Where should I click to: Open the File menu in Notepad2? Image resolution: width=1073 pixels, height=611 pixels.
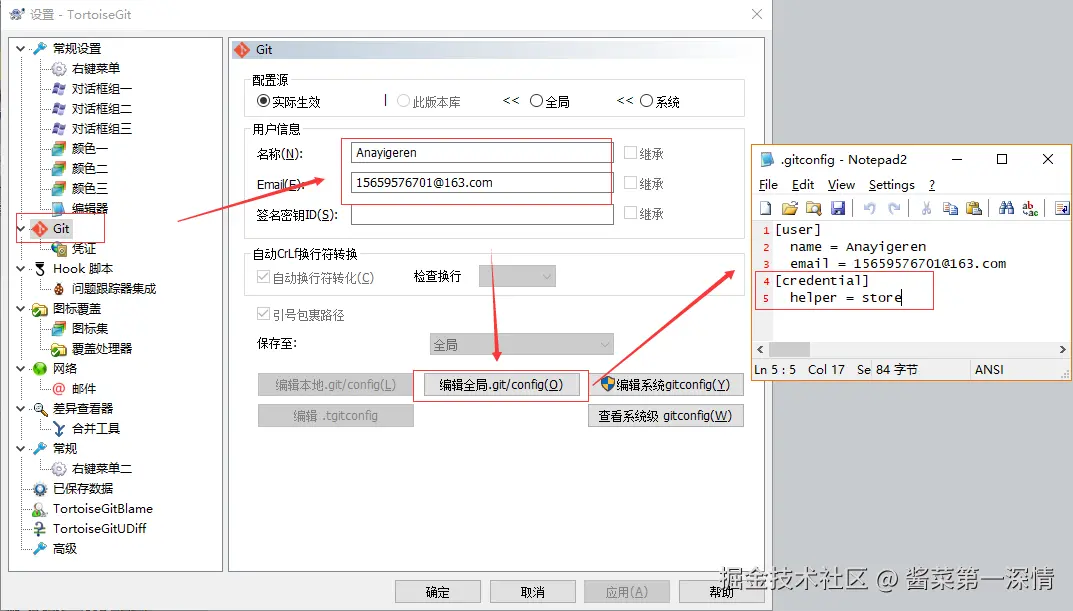pyautogui.click(x=768, y=185)
